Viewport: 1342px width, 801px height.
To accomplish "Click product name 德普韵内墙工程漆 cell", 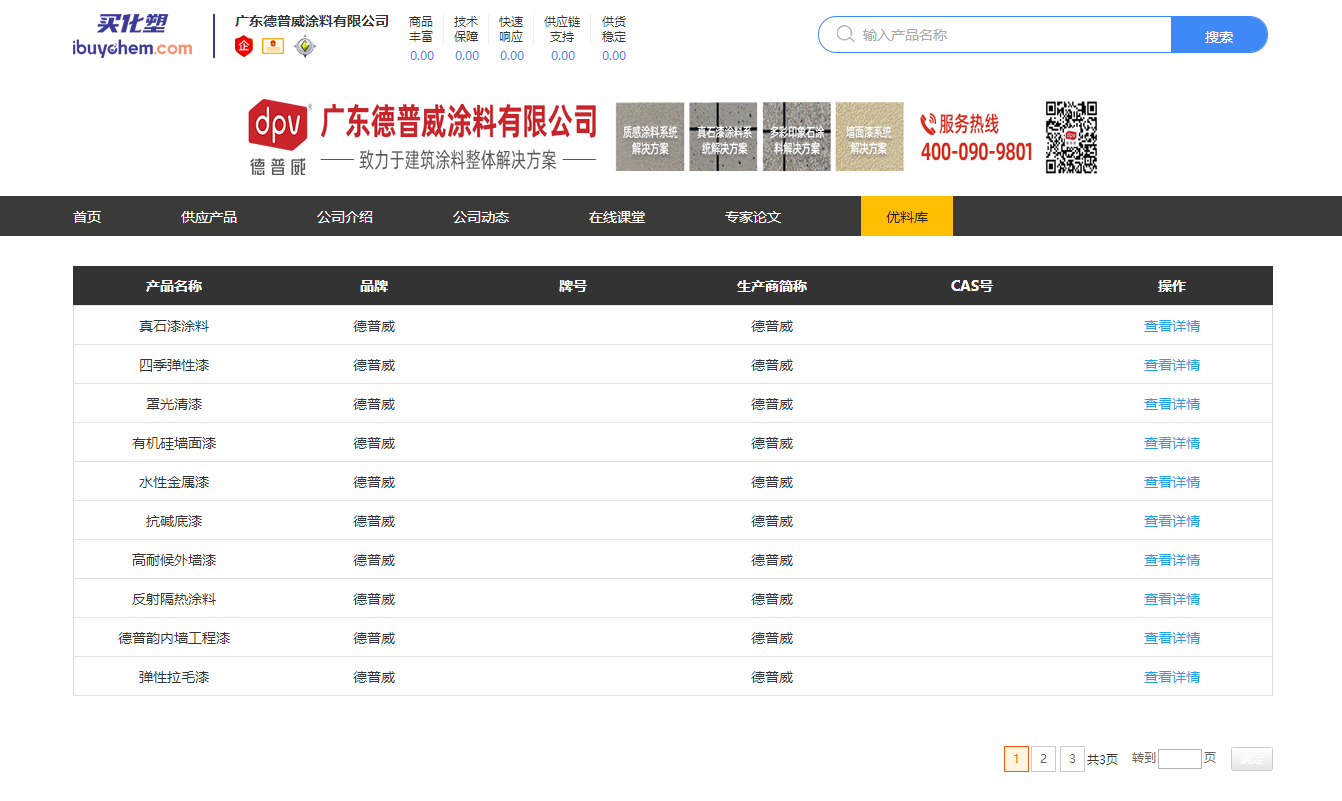I will pos(174,638).
